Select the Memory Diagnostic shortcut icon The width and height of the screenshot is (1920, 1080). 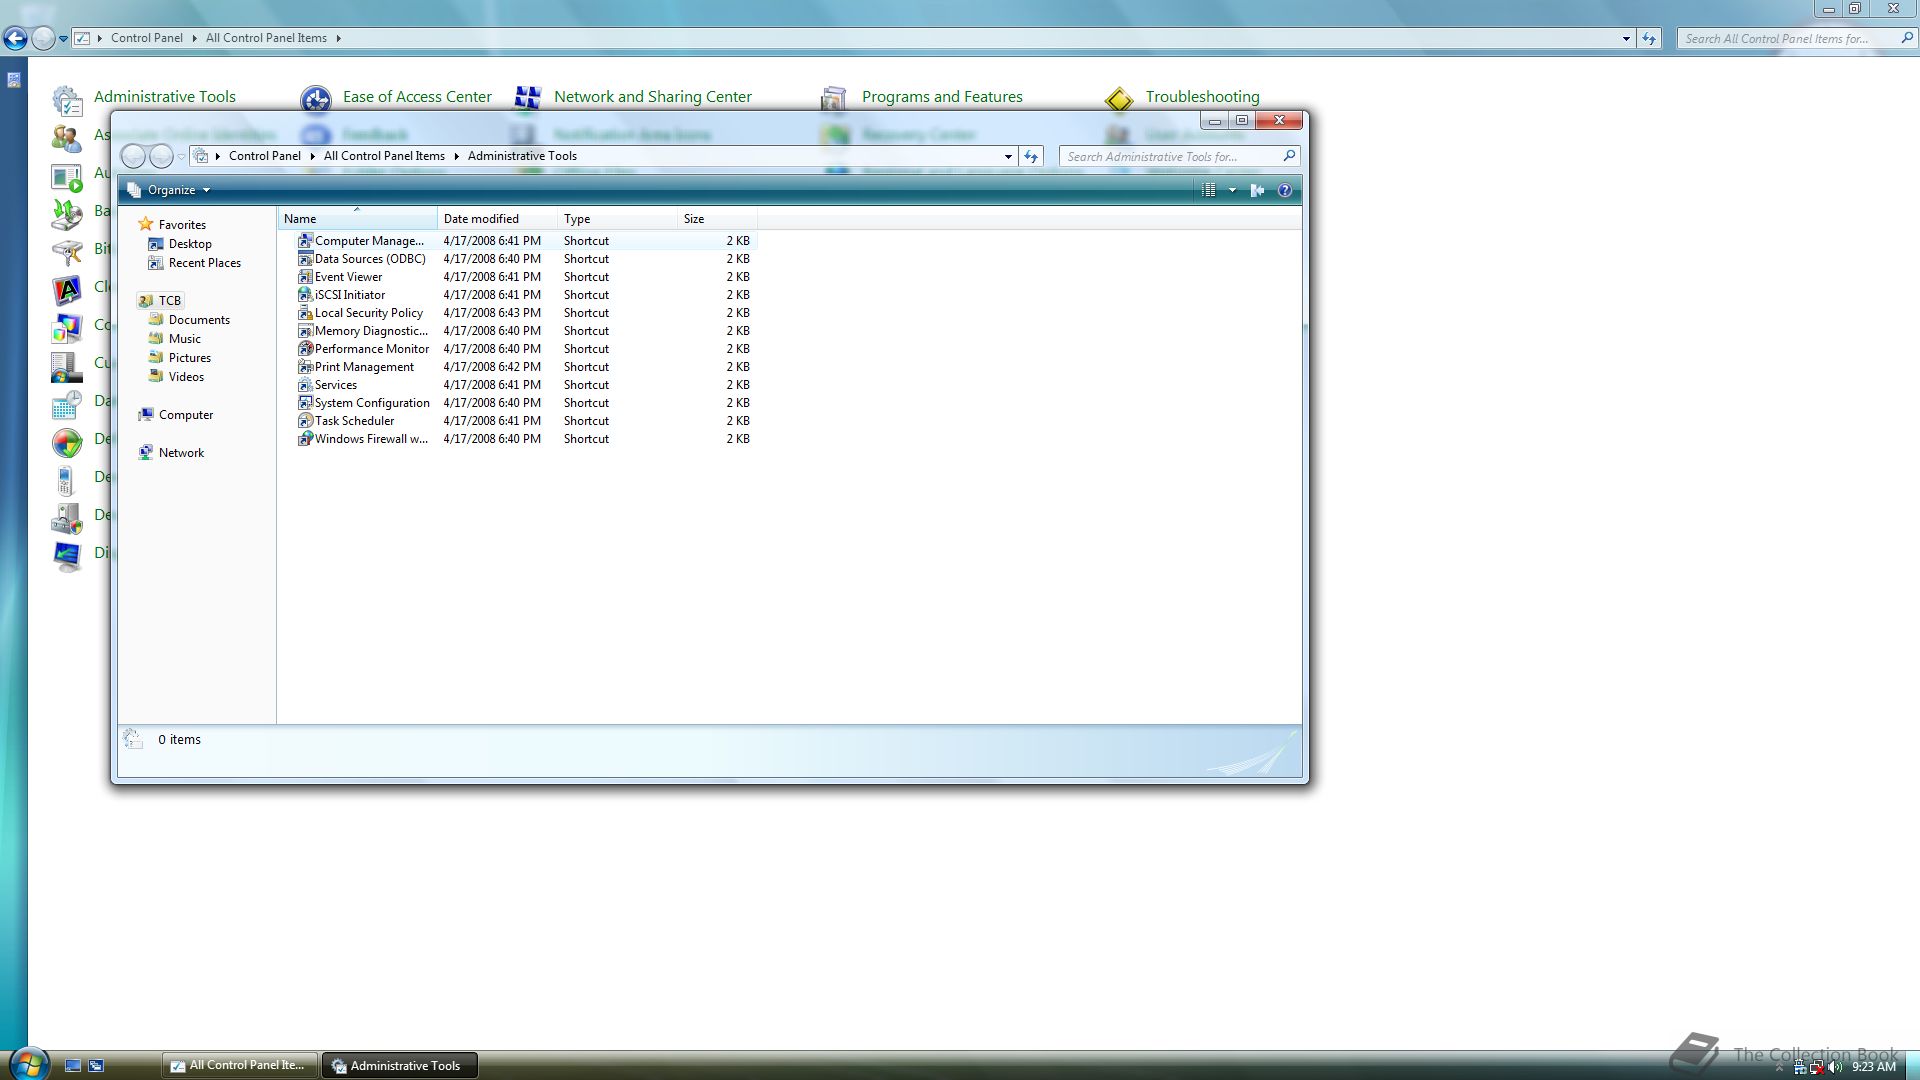click(x=305, y=331)
